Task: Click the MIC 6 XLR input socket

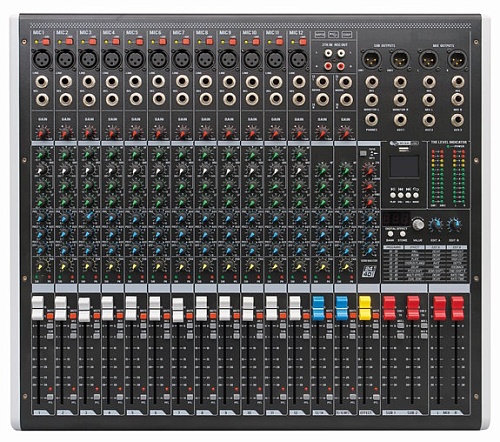Action: pyautogui.click(x=159, y=59)
